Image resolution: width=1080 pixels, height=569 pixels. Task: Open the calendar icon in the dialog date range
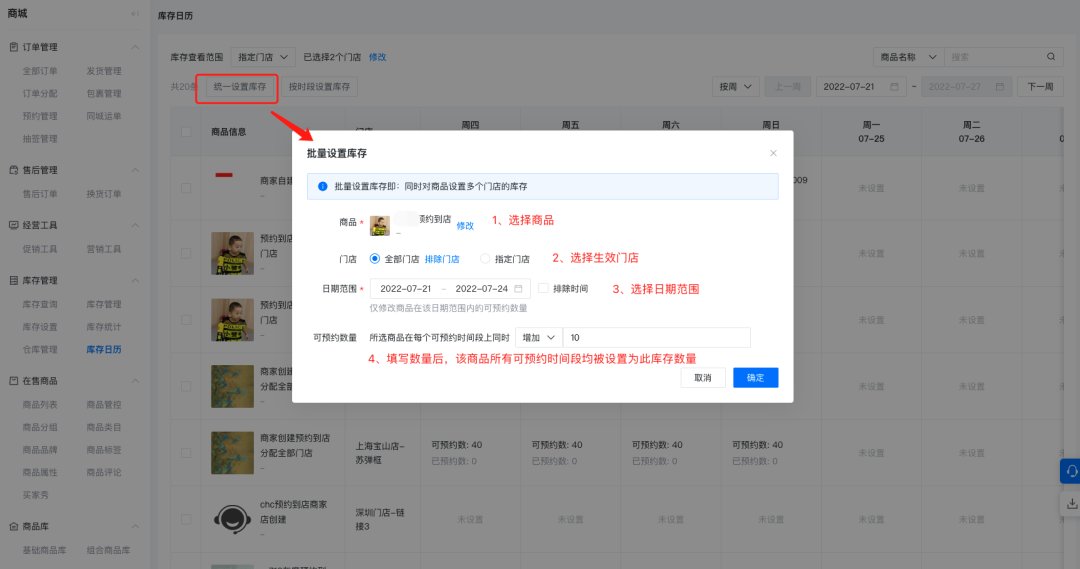click(518, 289)
